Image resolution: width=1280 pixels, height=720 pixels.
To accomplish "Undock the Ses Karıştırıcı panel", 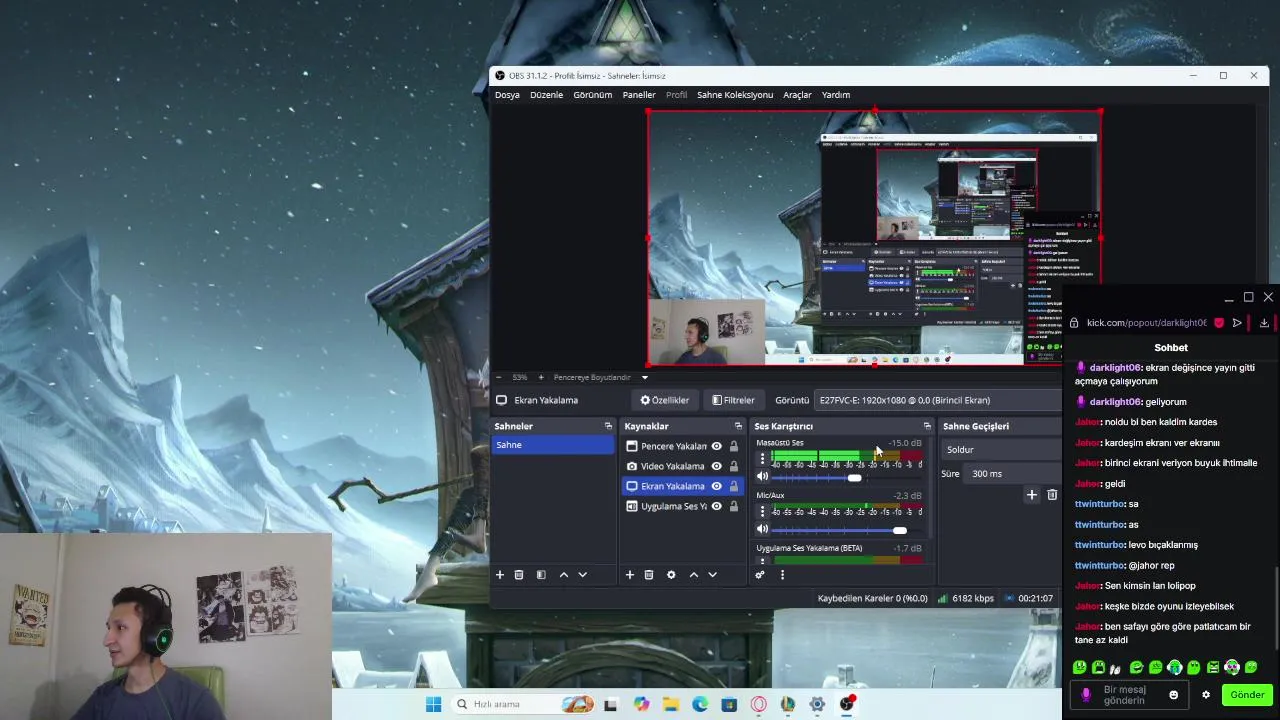I will point(927,426).
